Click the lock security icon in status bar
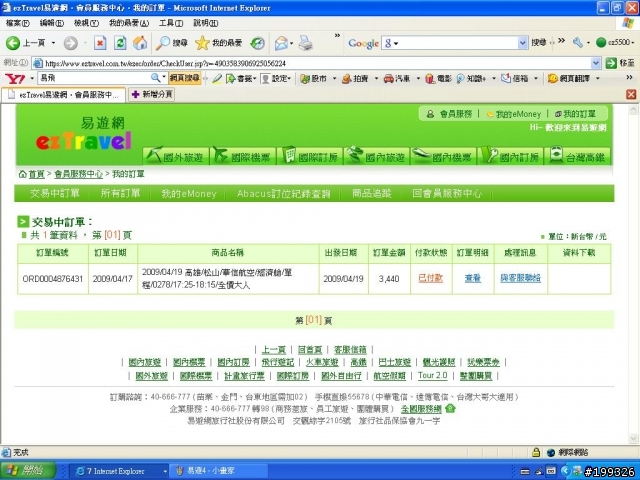 point(536,452)
